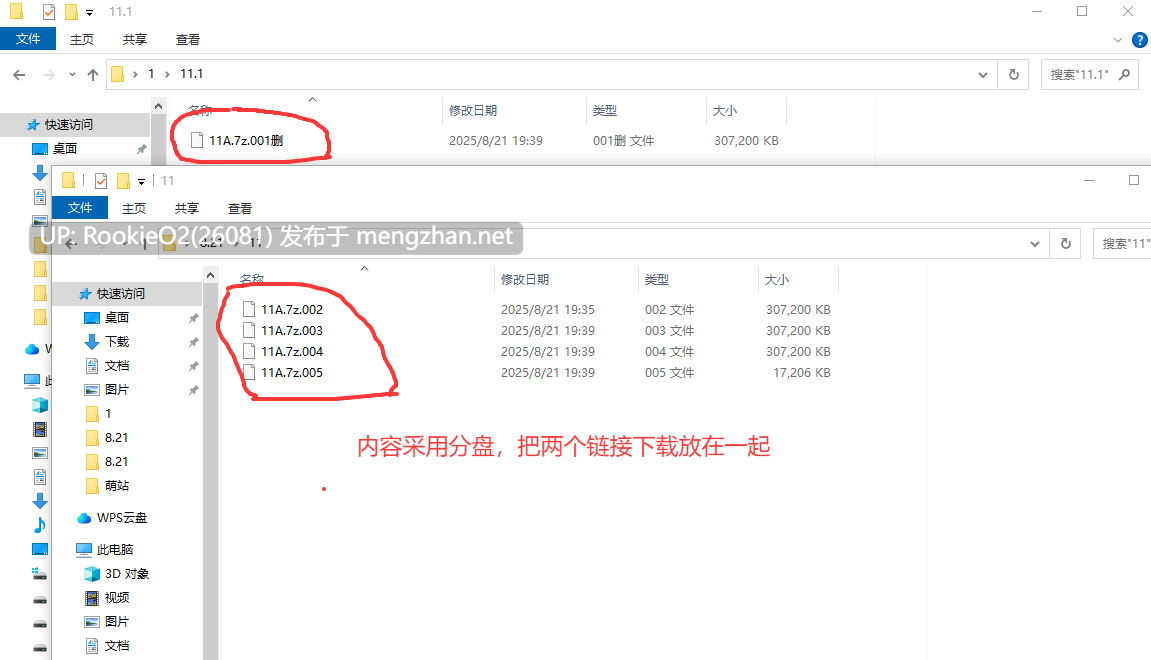
Task: Open 视频 in sidebar
Action: click(x=117, y=598)
